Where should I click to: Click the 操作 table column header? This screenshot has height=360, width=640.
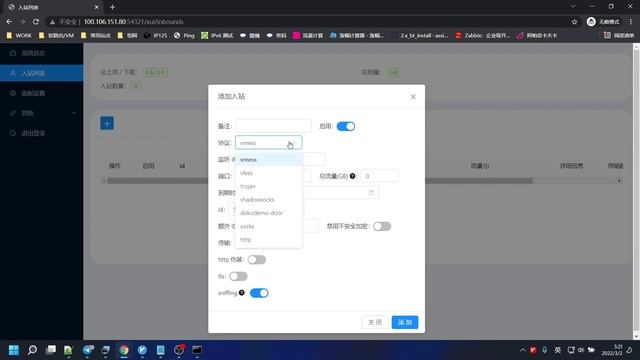coord(115,166)
